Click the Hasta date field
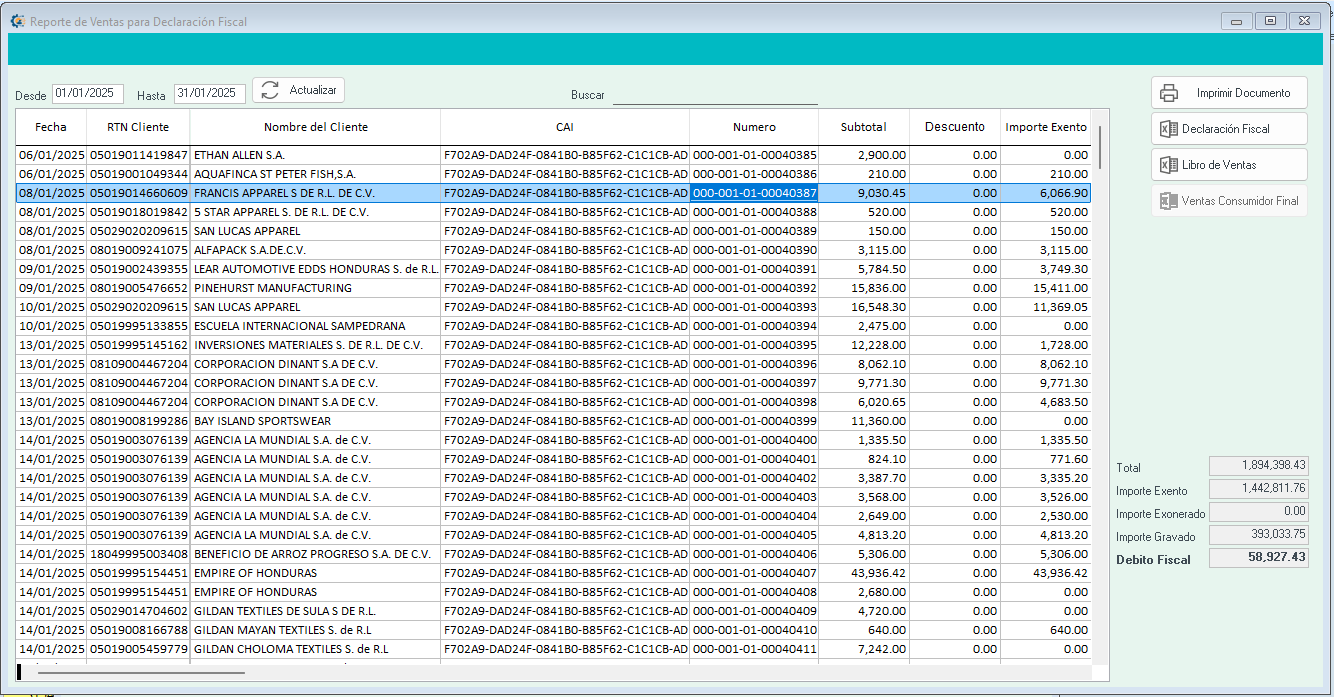1334x697 pixels. coord(209,93)
